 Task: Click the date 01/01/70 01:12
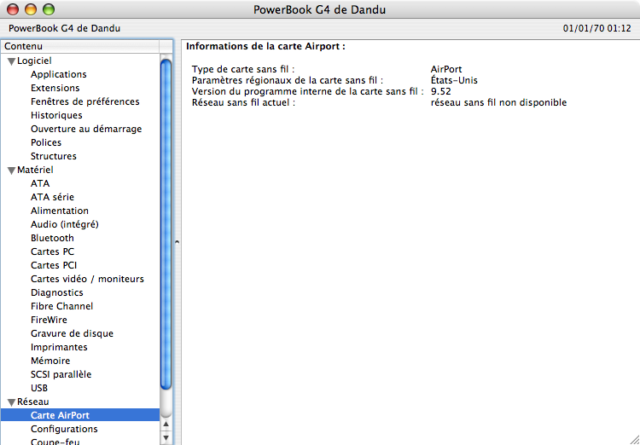pos(597,29)
